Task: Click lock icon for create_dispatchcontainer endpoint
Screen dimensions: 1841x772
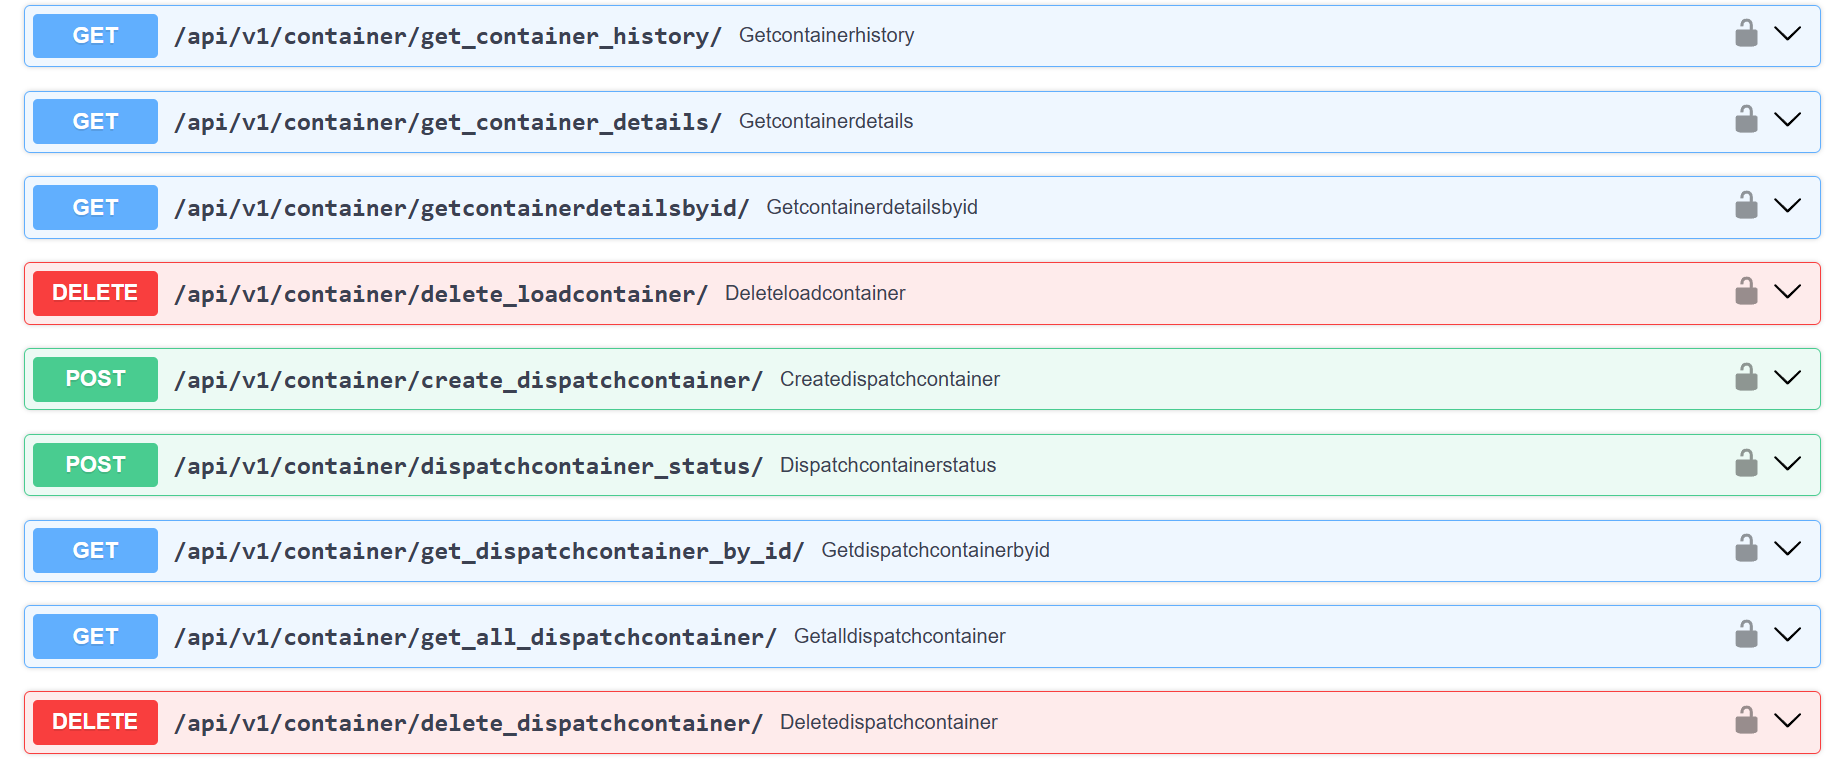Action: 1746,378
